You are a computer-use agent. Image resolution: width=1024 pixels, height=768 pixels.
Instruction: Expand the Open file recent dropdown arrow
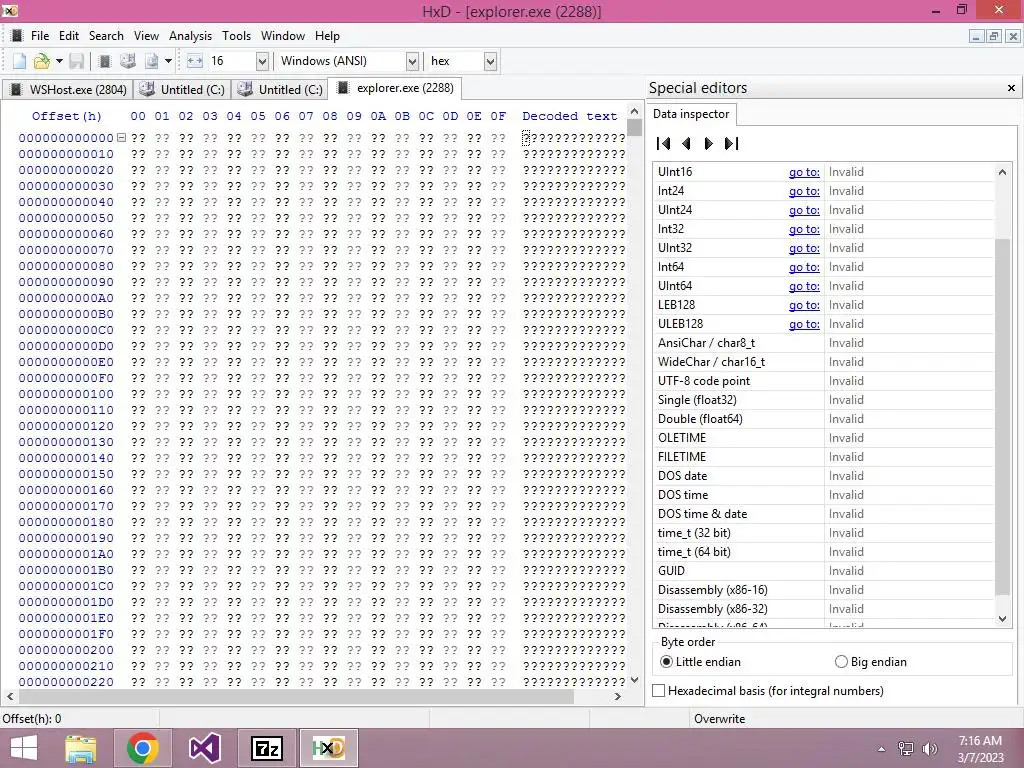point(59,61)
